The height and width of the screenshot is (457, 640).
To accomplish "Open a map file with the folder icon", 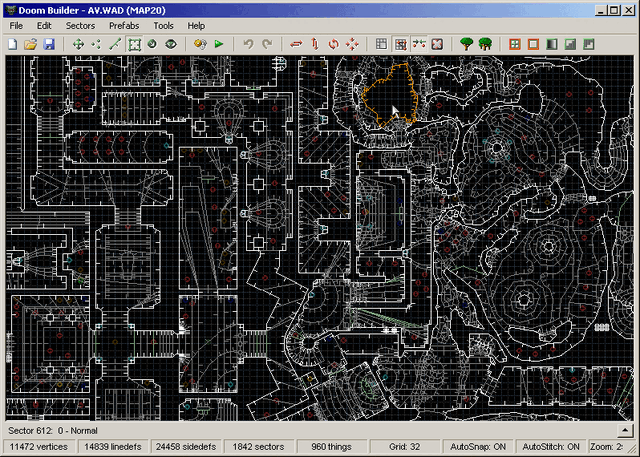I will tap(31, 44).
